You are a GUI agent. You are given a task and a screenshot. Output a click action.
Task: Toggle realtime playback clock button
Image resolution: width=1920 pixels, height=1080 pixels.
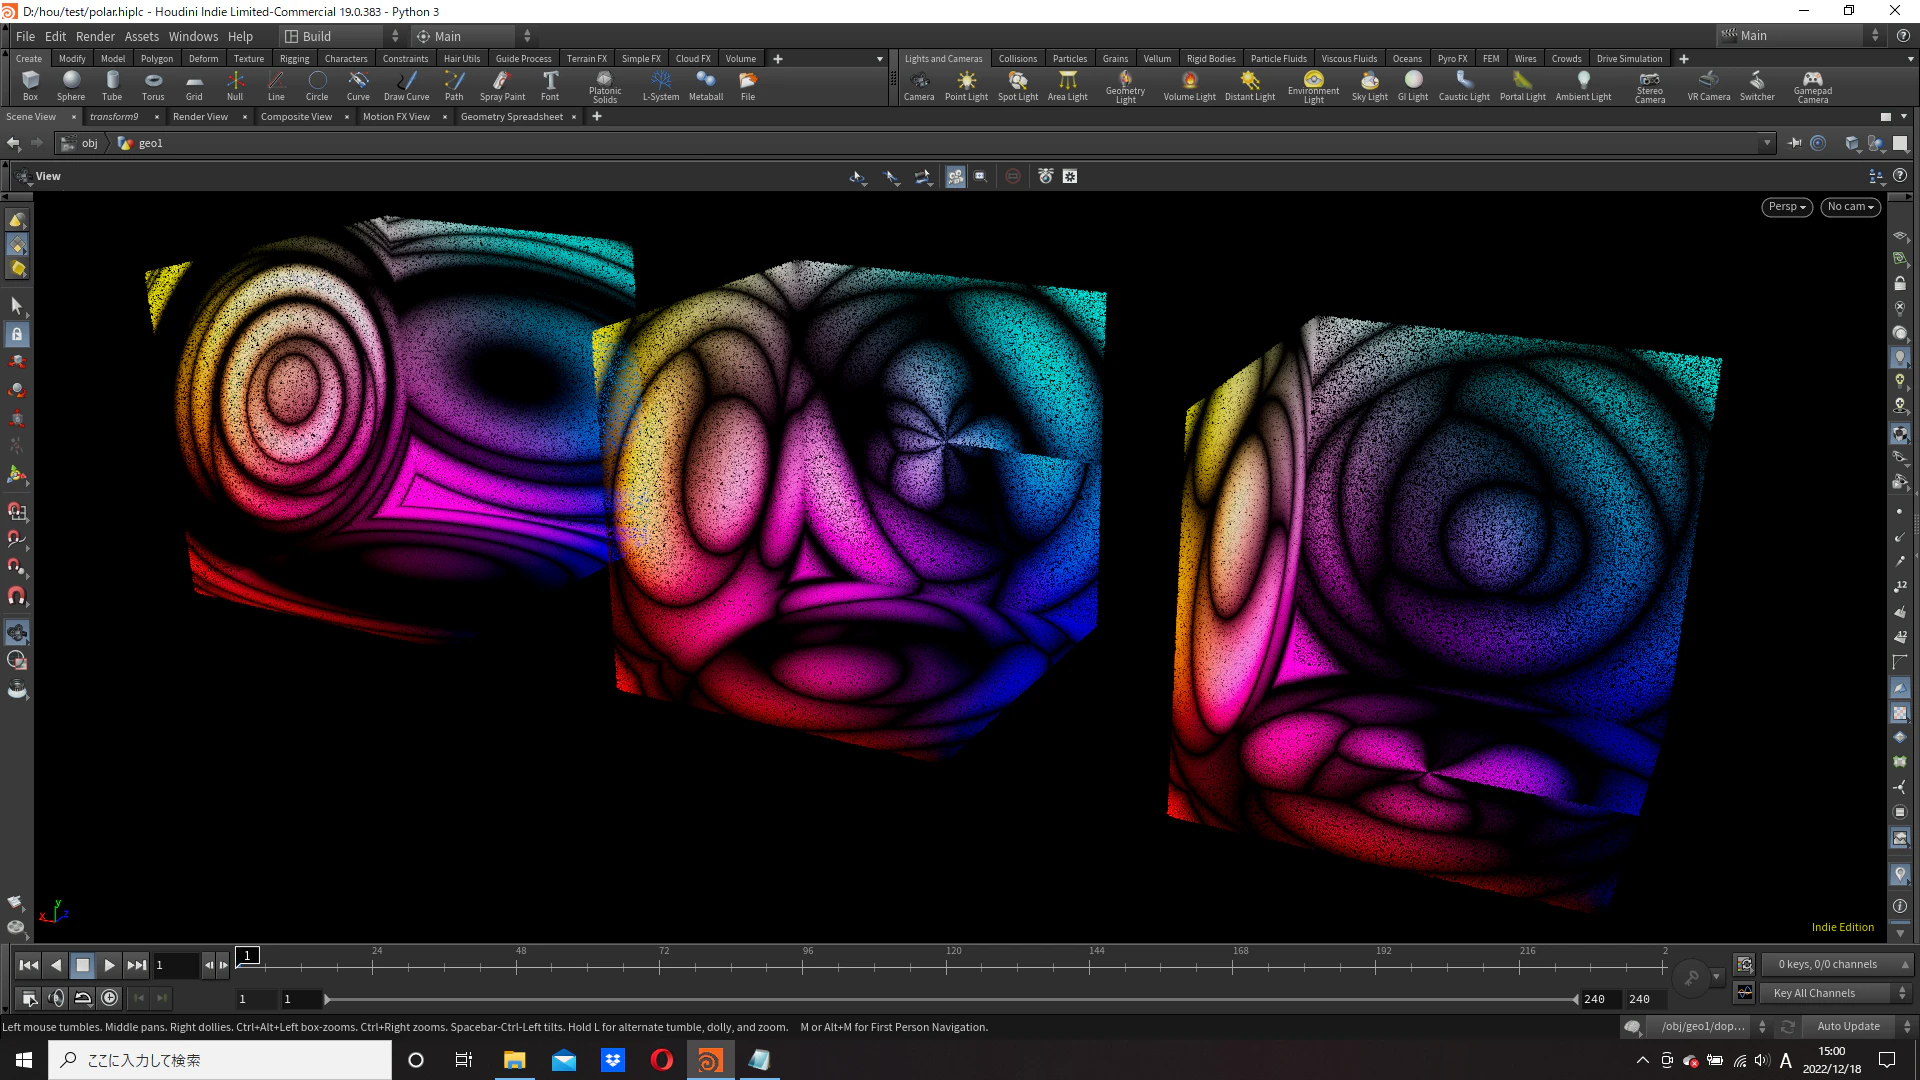[110, 997]
